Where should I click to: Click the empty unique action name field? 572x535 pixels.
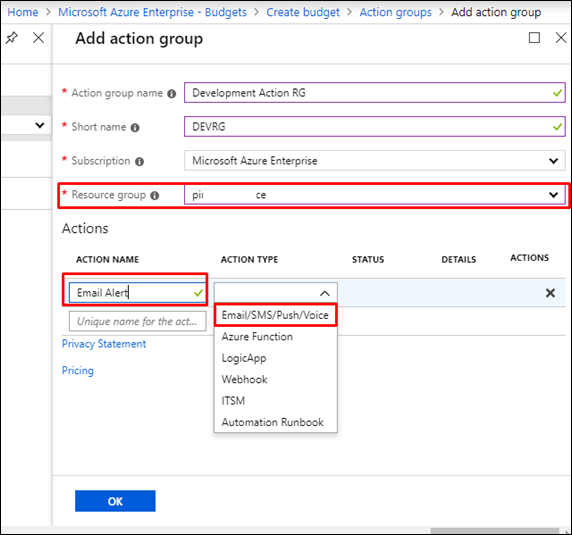[x=138, y=321]
